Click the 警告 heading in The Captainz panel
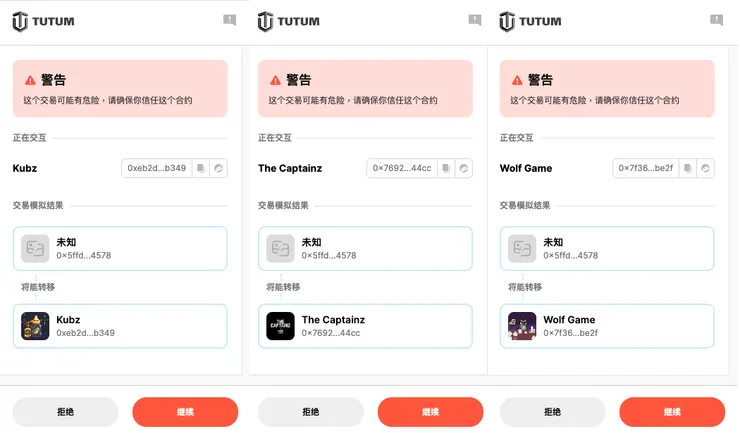 click(x=299, y=80)
